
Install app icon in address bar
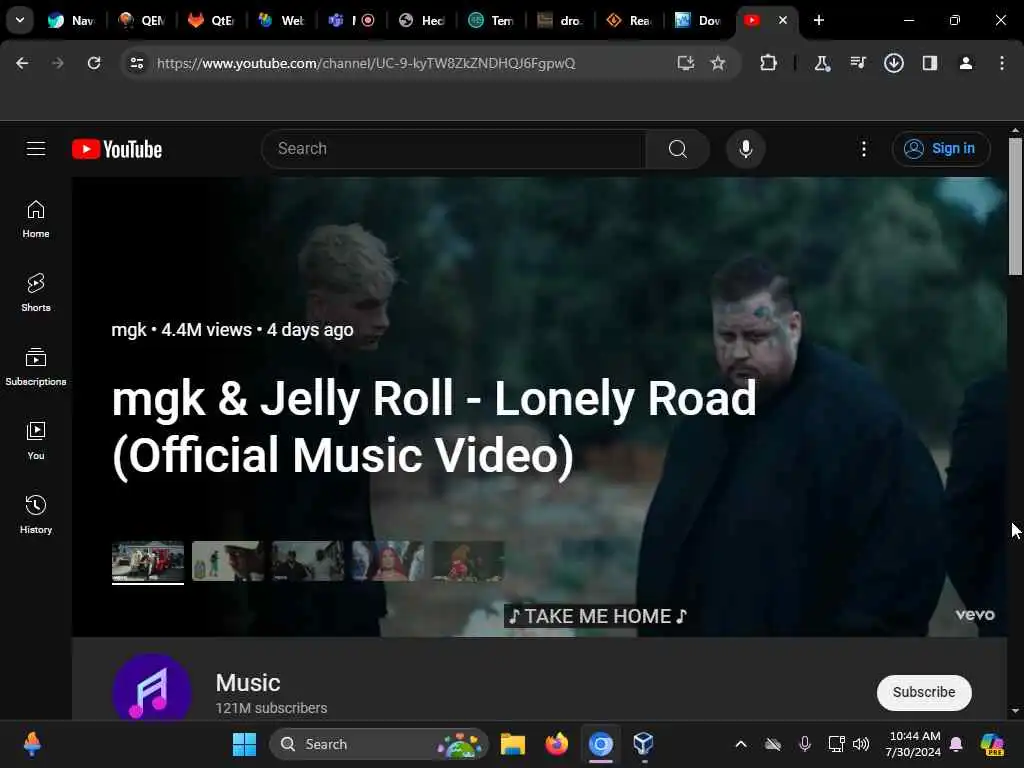pyautogui.click(x=685, y=63)
